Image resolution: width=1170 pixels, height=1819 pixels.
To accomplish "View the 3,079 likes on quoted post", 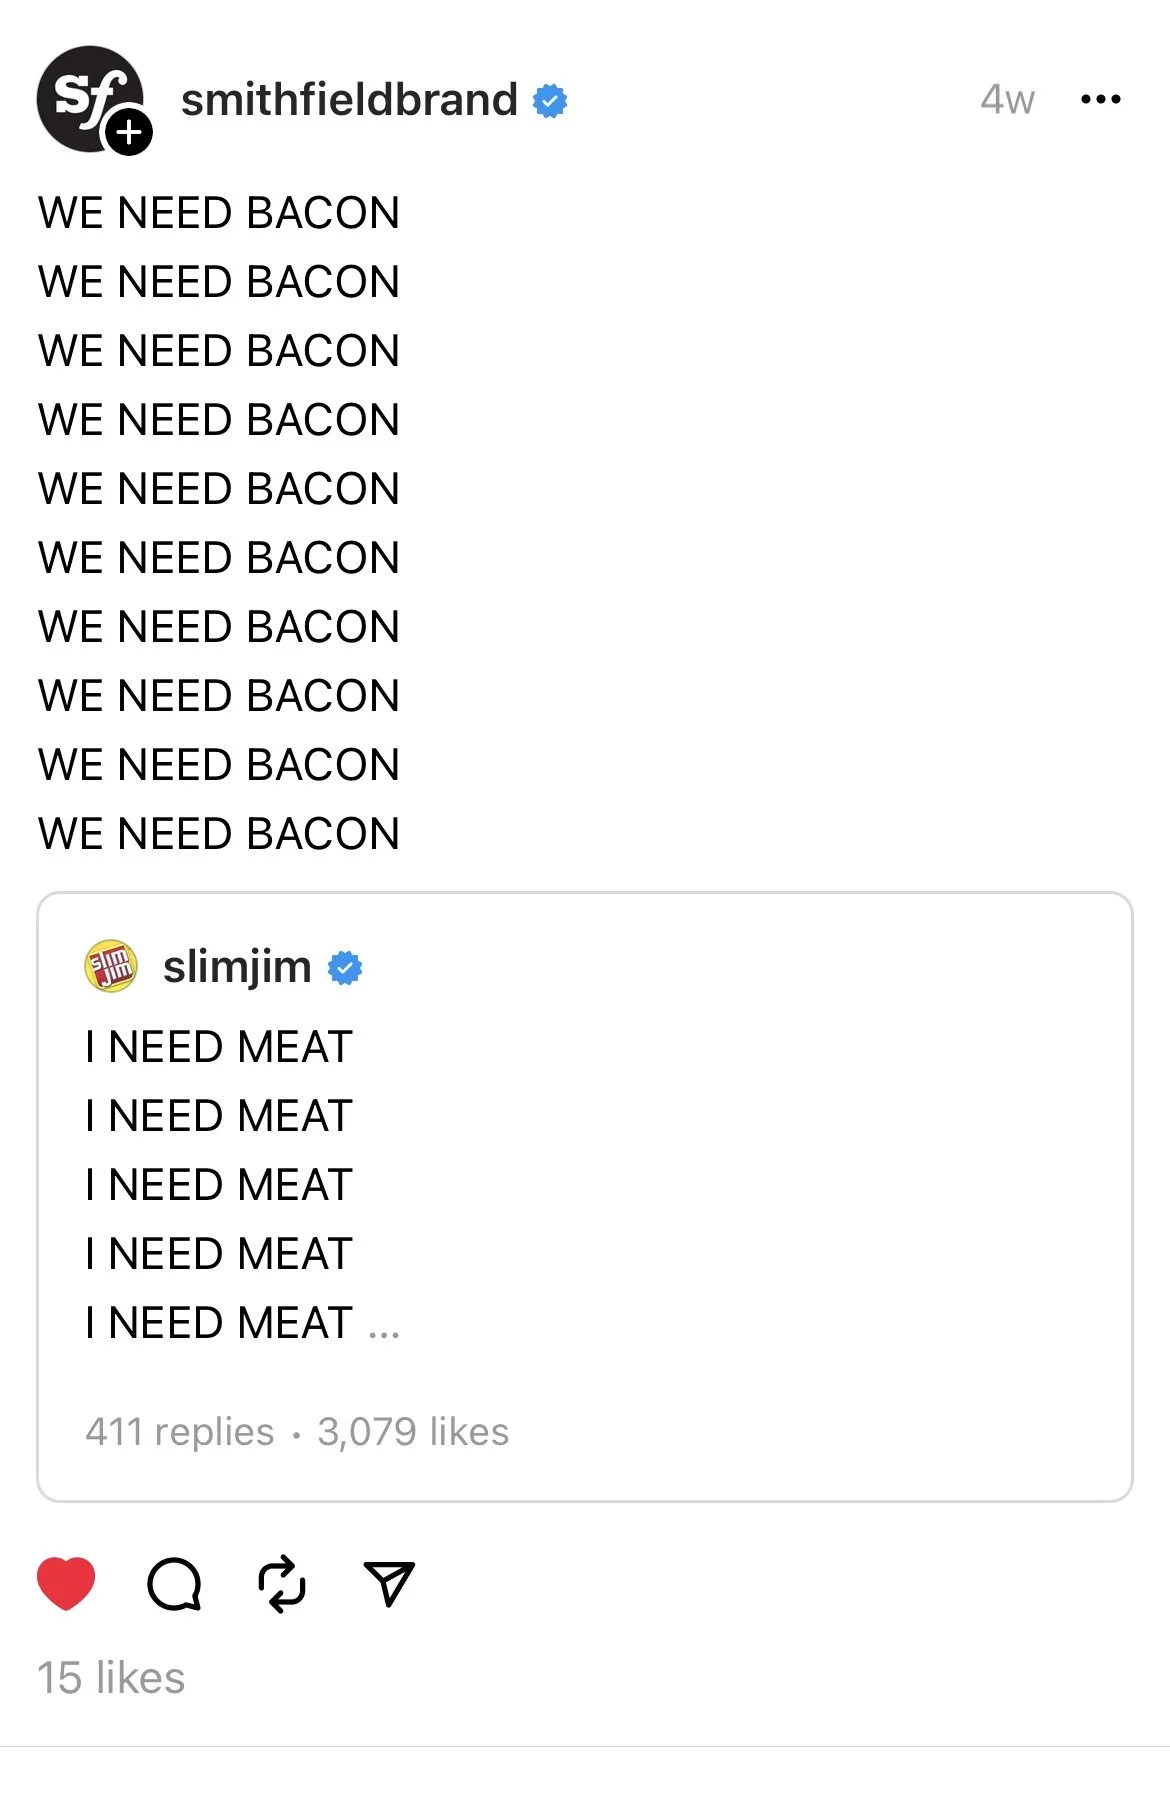I will 413,1431.
